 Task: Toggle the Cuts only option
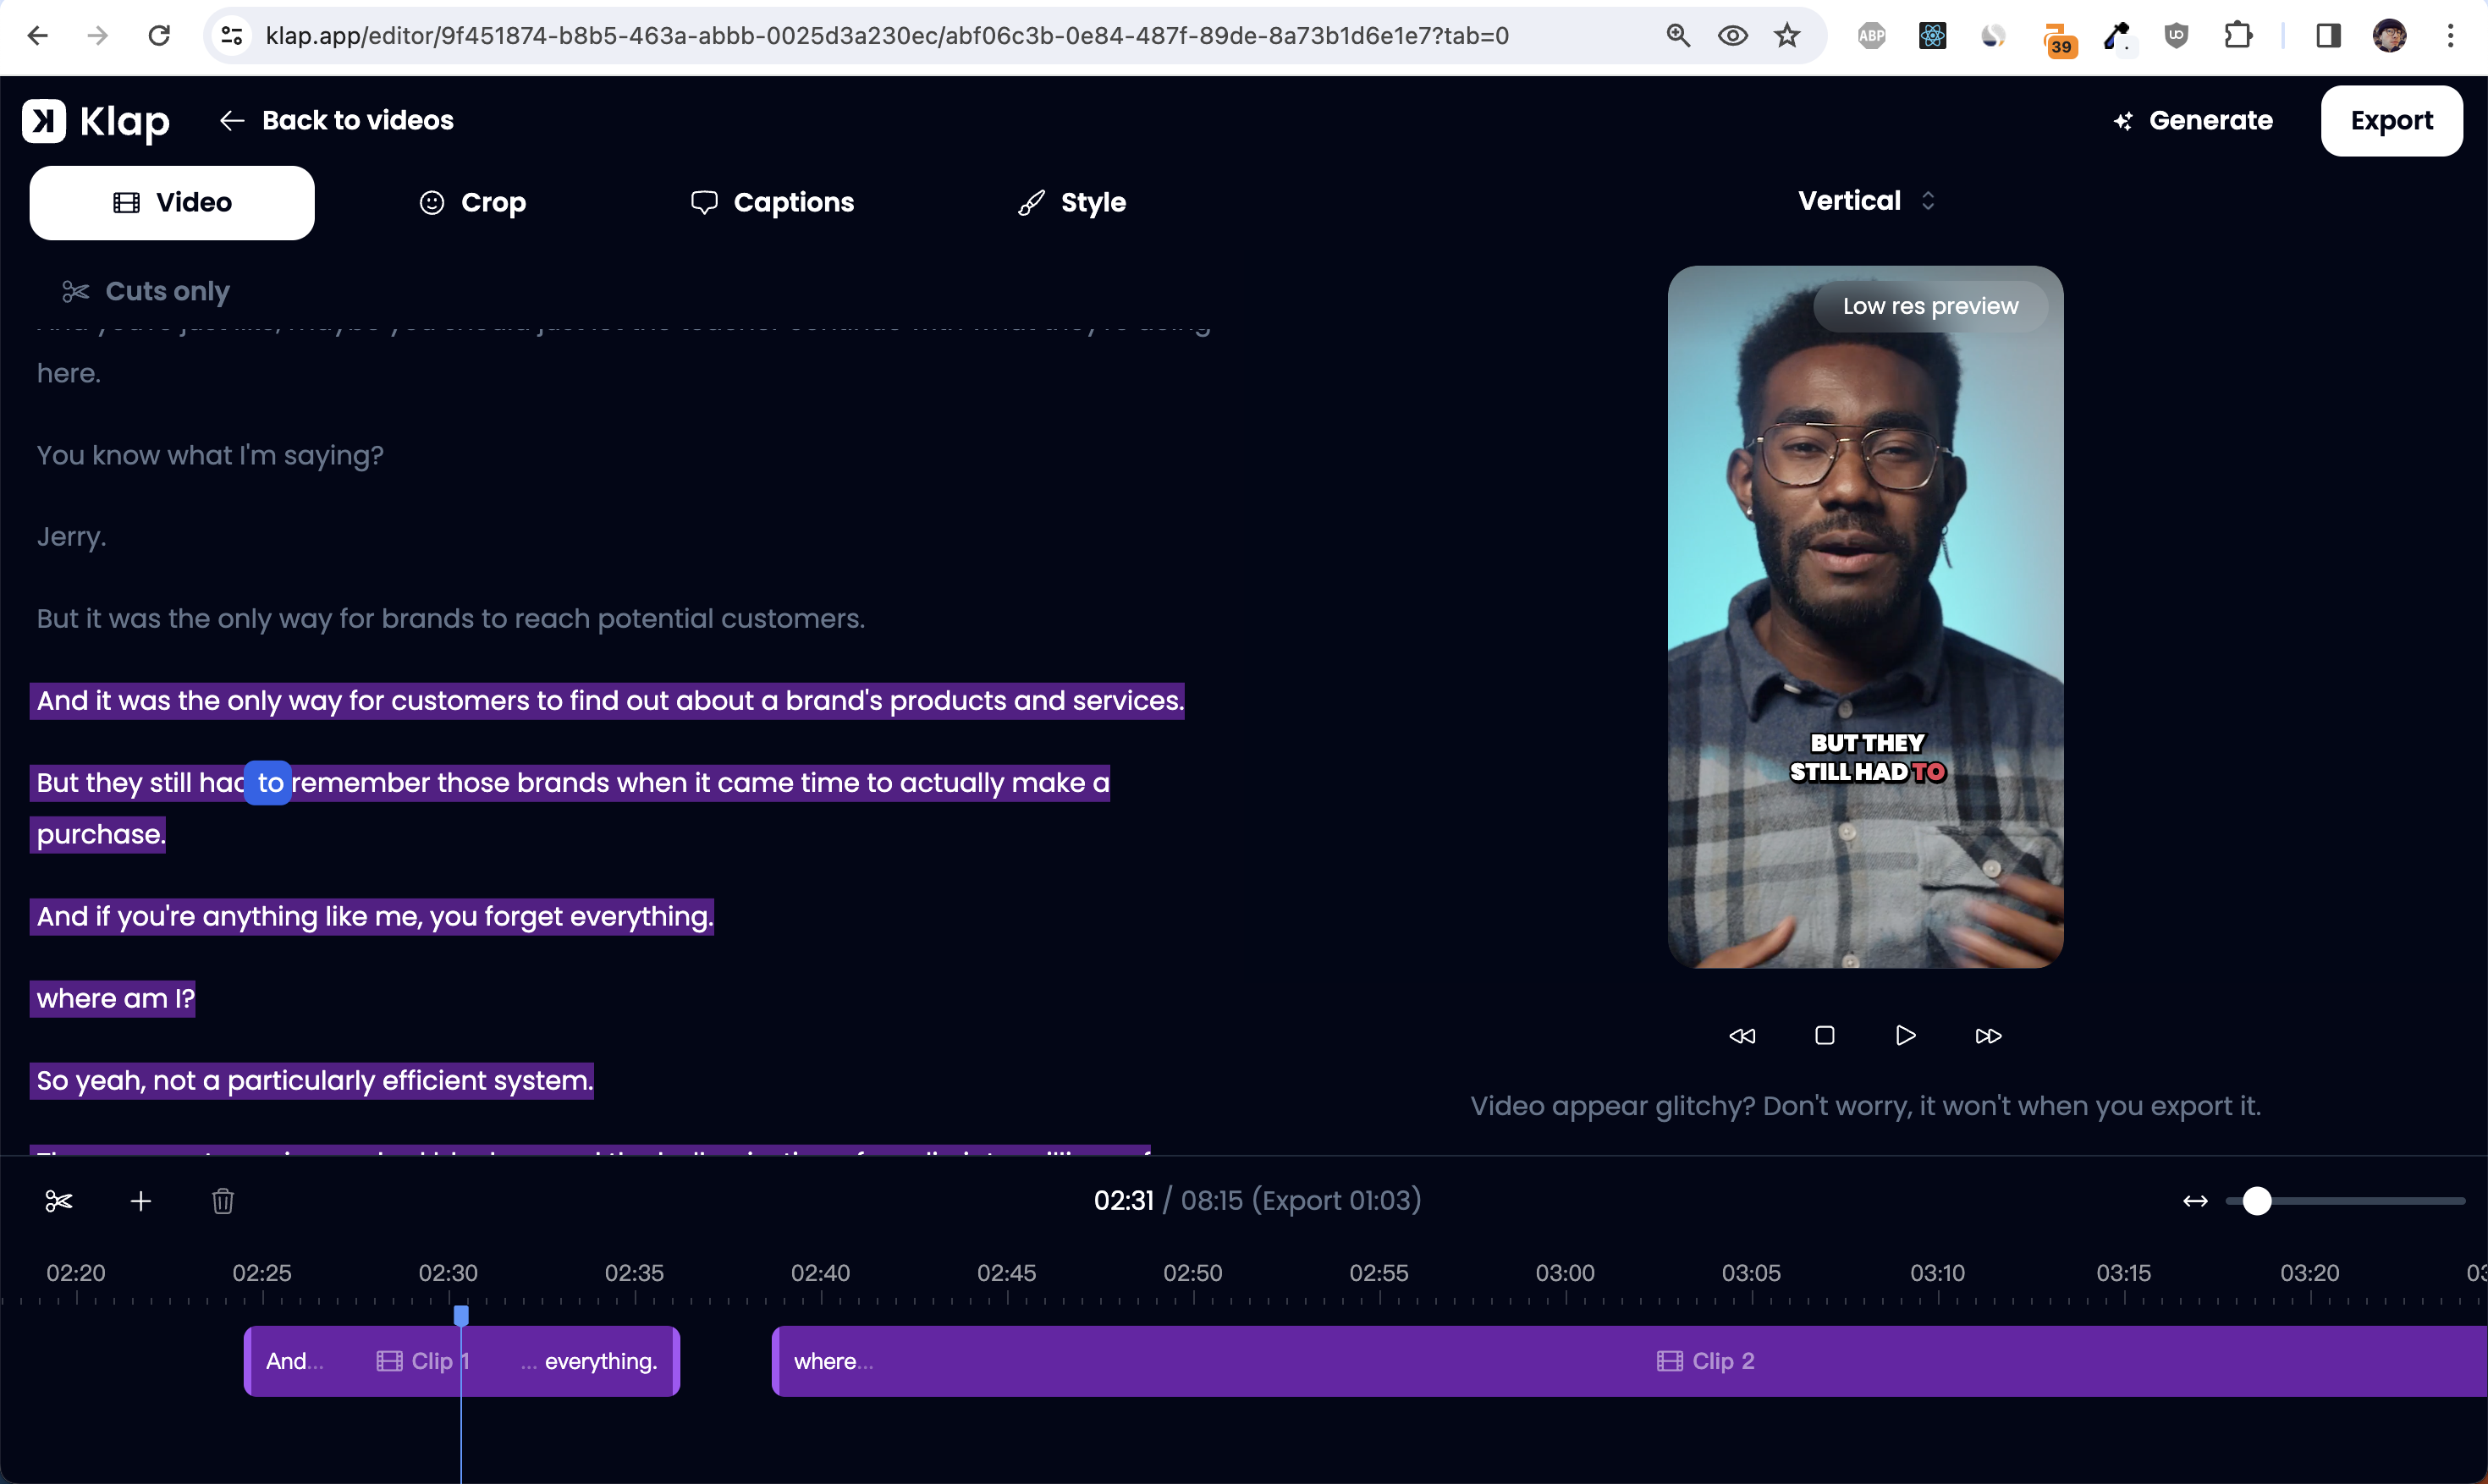tap(146, 291)
